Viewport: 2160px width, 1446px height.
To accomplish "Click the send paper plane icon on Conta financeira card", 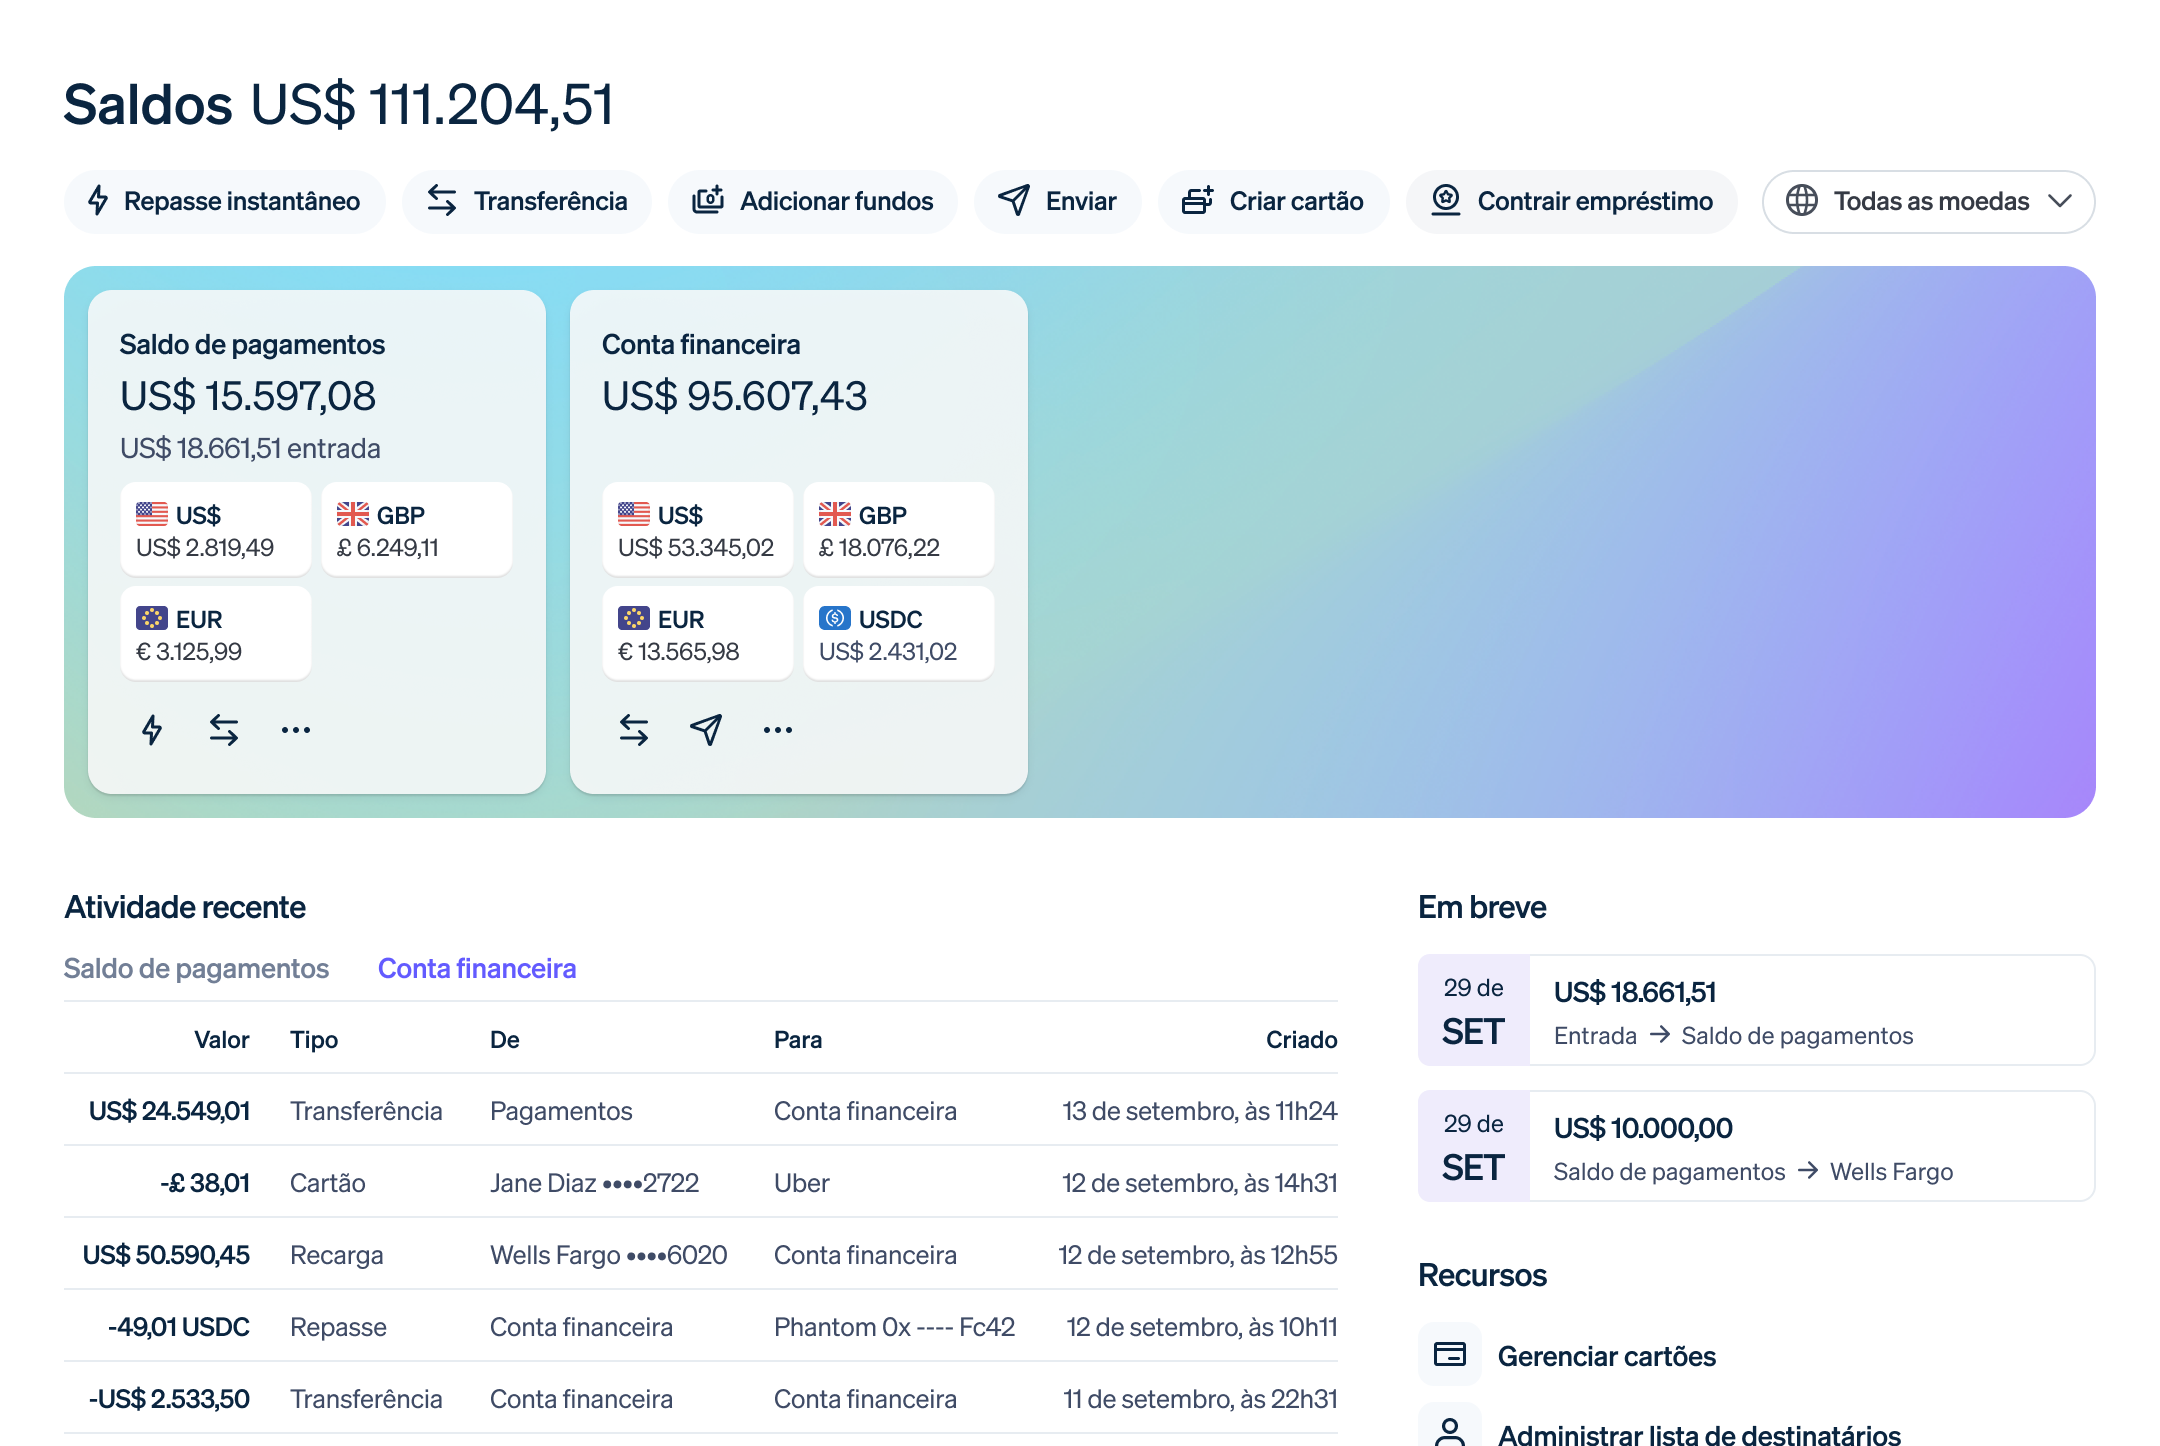I will [705, 731].
